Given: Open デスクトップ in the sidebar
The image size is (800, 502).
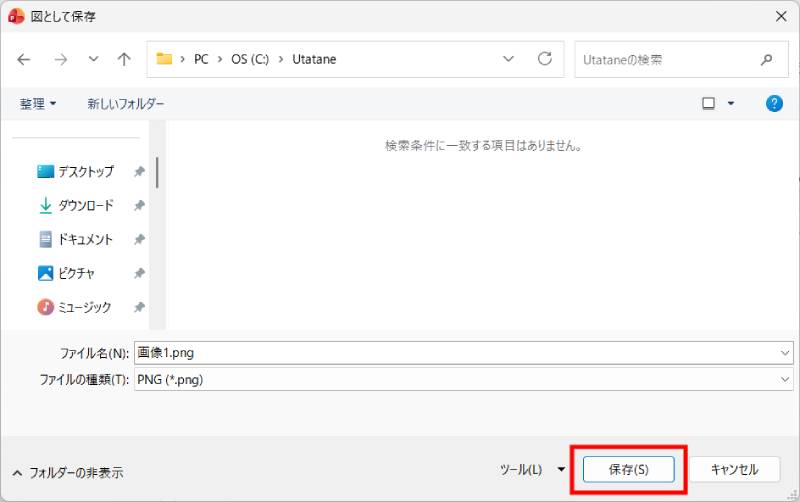Looking at the screenshot, I should pyautogui.click(x=76, y=172).
